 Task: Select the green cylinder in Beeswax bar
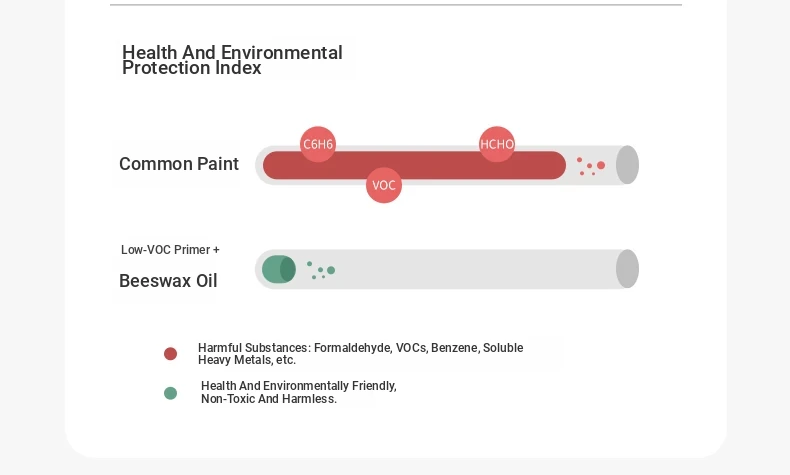click(x=279, y=269)
